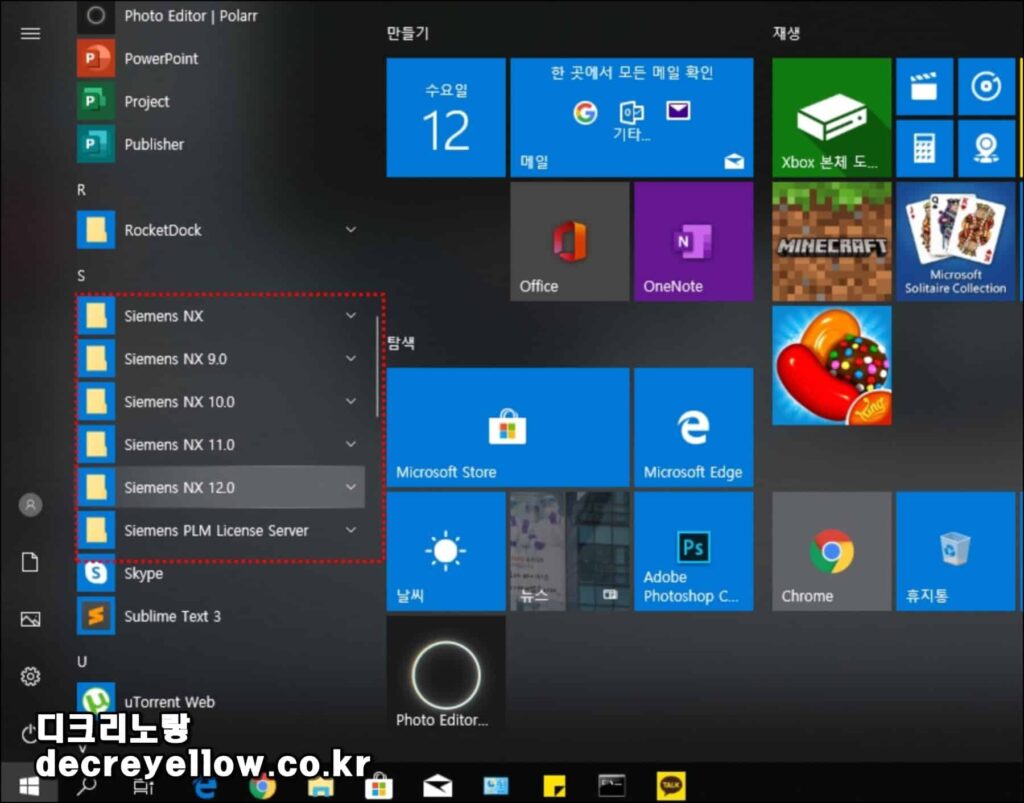Expand Siemens NX 12.0 chevron
Screen dimensions: 1024x803
351,488
